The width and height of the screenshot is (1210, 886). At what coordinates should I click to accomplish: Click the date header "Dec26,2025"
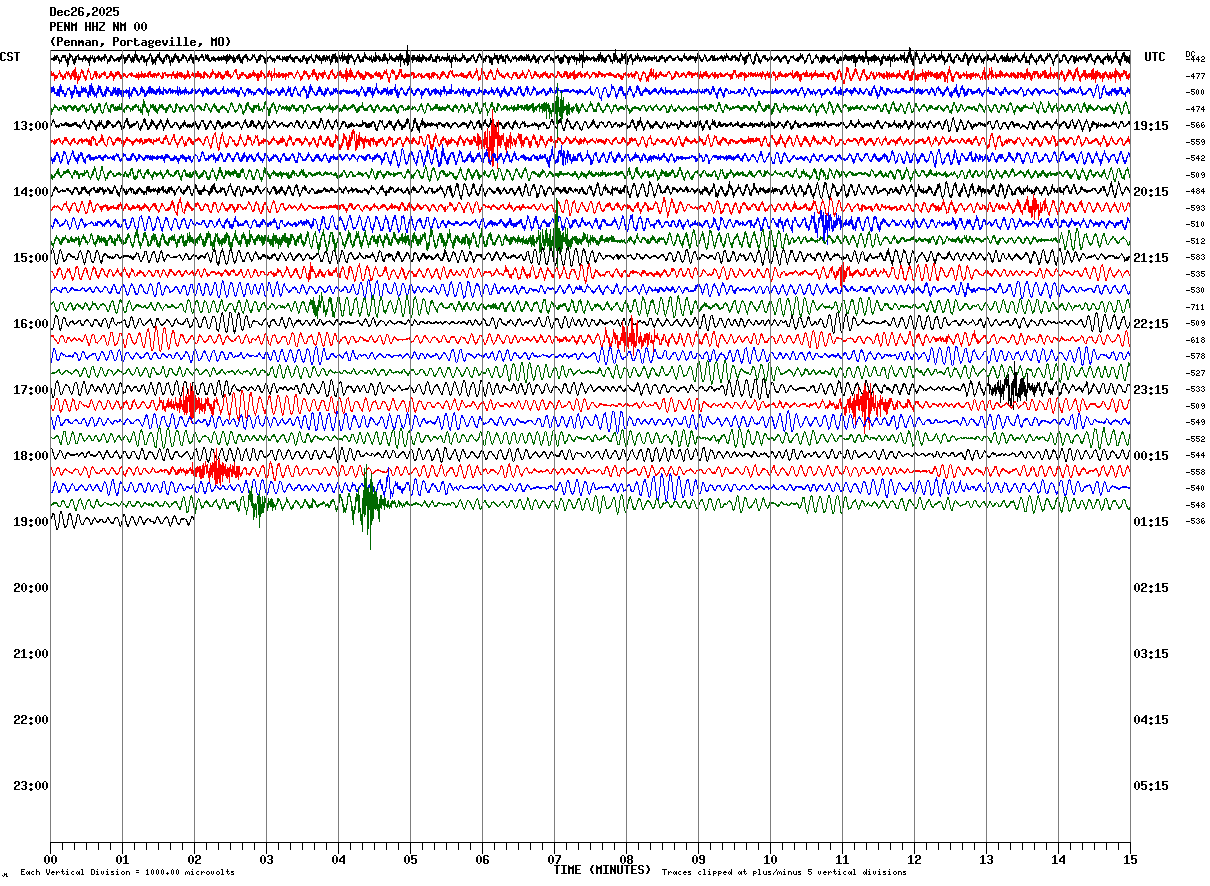84,12
